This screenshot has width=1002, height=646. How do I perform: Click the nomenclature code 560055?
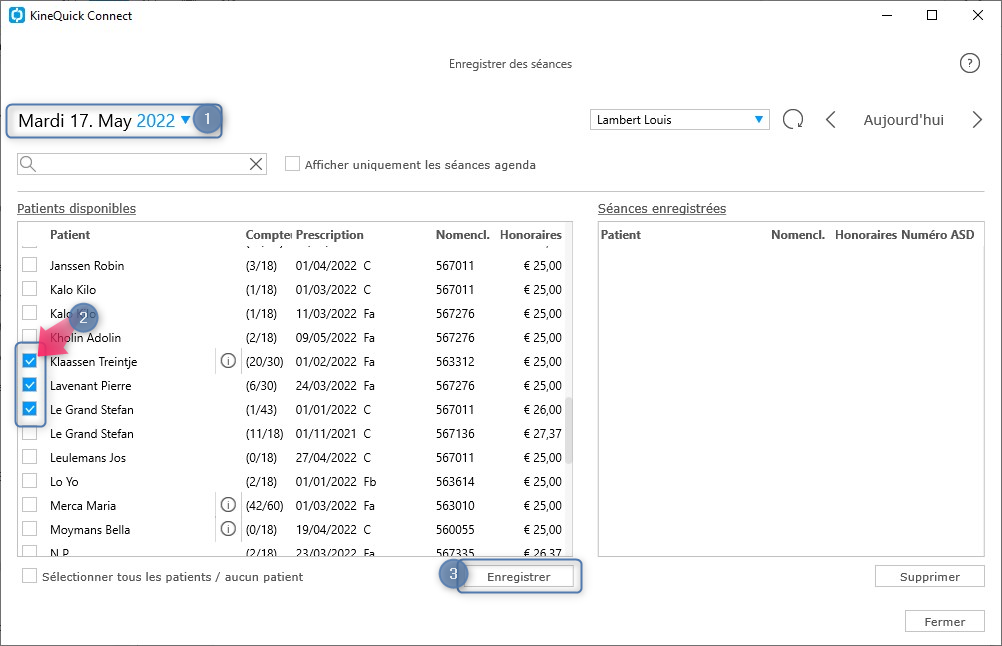coord(455,530)
